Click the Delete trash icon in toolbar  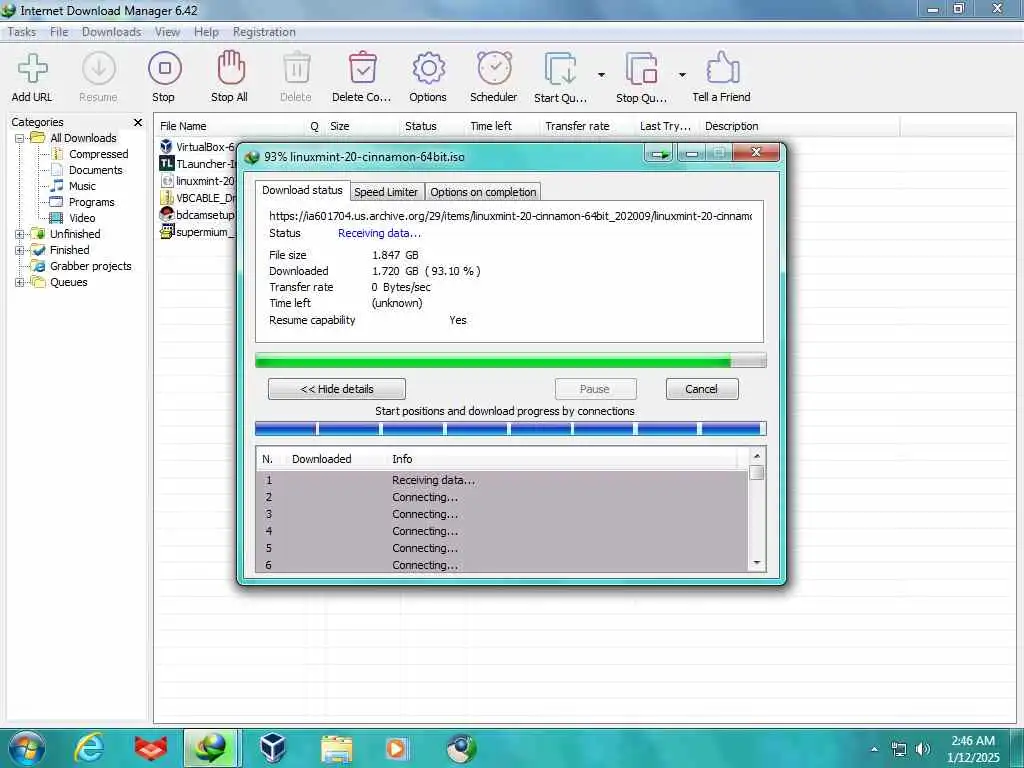pyautogui.click(x=296, y=69)
